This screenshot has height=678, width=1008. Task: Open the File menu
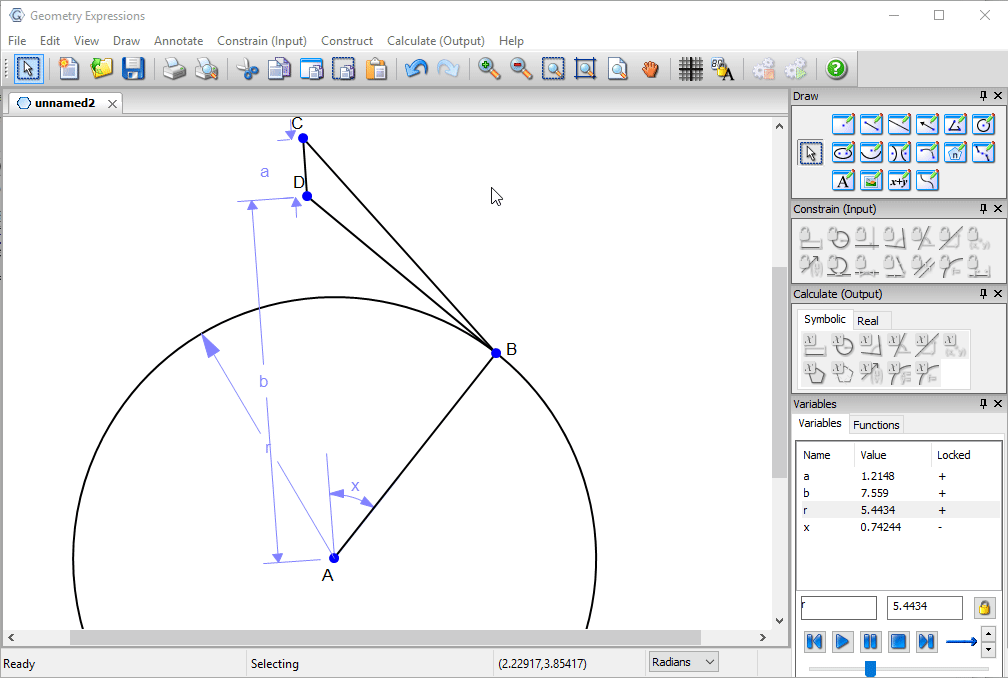17,40
